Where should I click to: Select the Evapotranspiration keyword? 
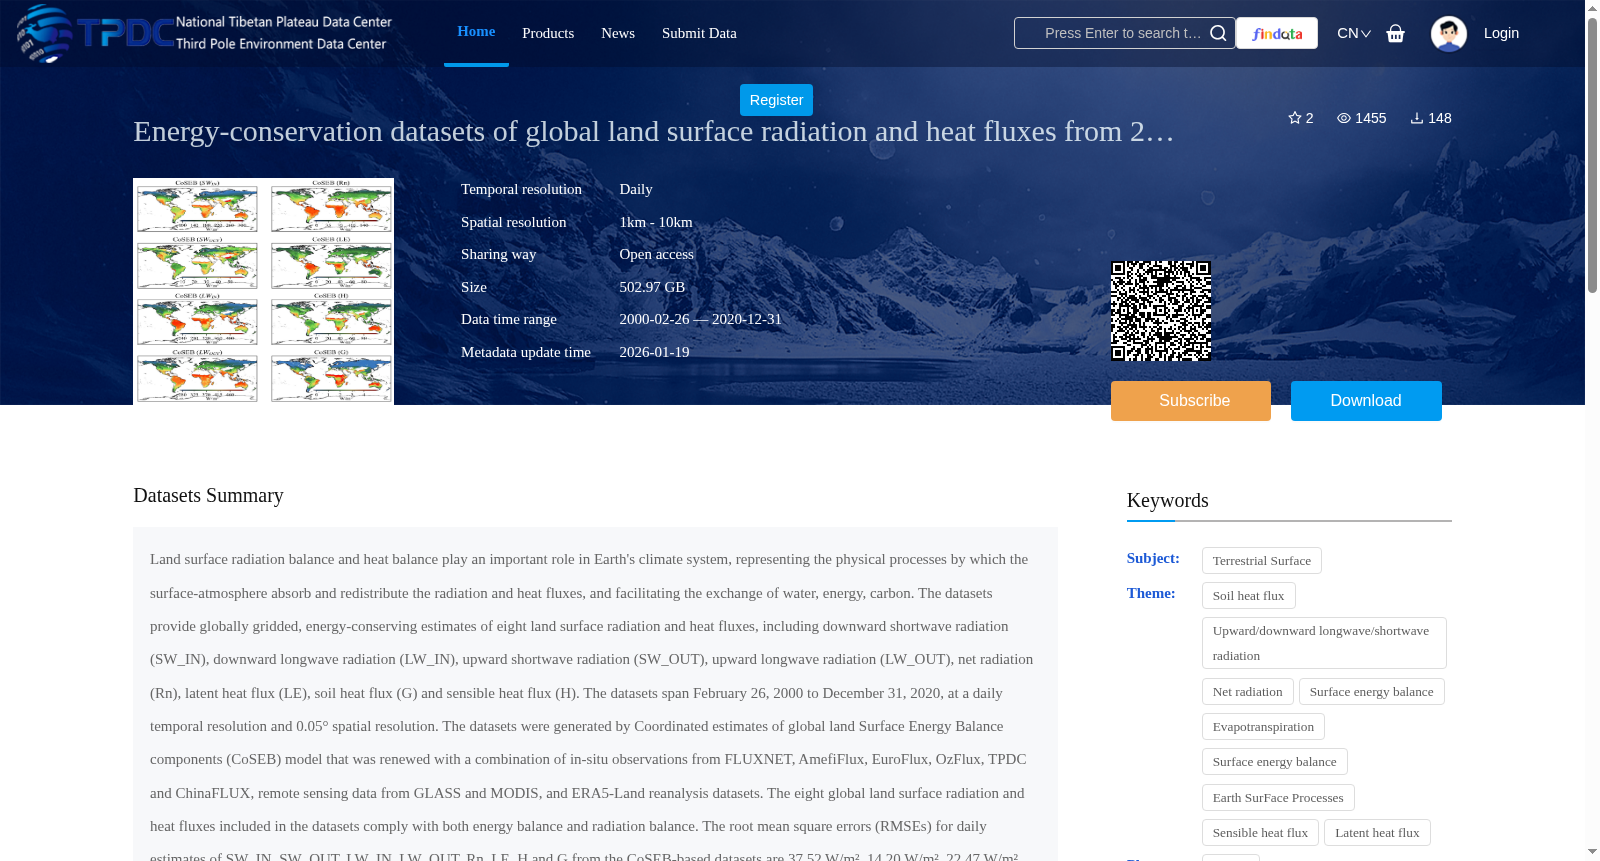(1263, 727)
